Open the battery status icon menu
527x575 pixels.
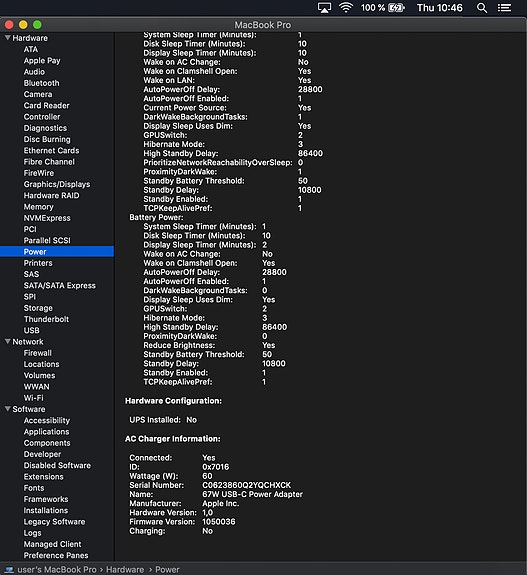click(x=396, y=8)
